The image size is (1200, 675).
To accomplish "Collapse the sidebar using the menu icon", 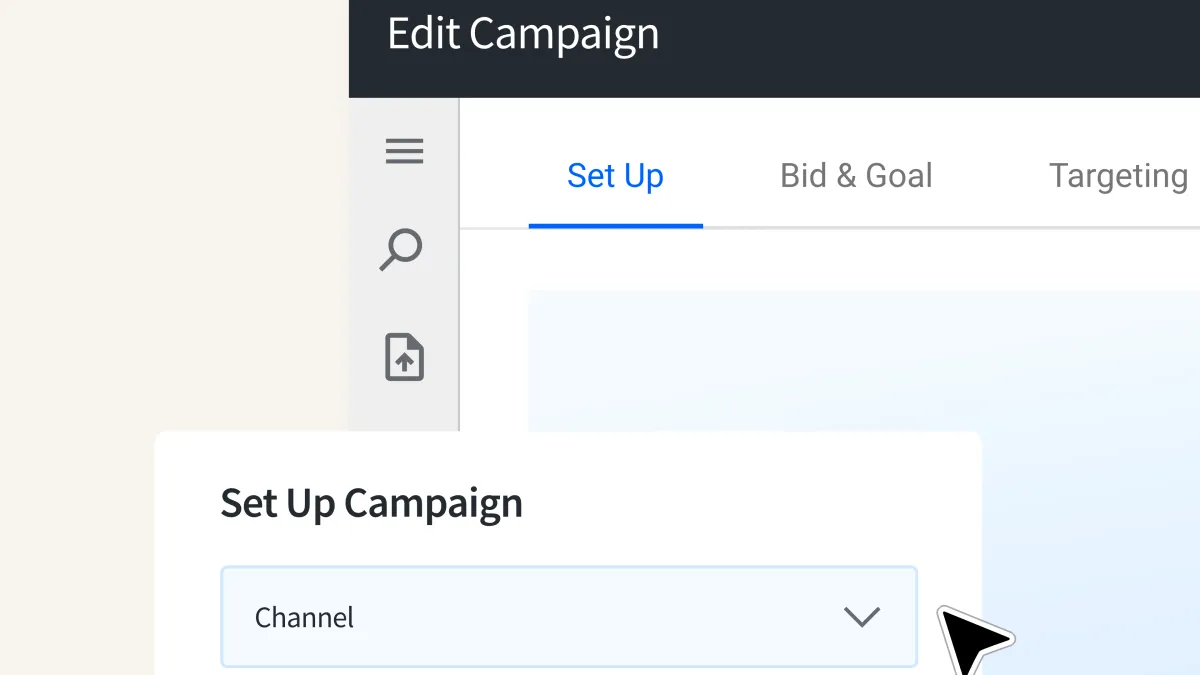I will point(404,151).
